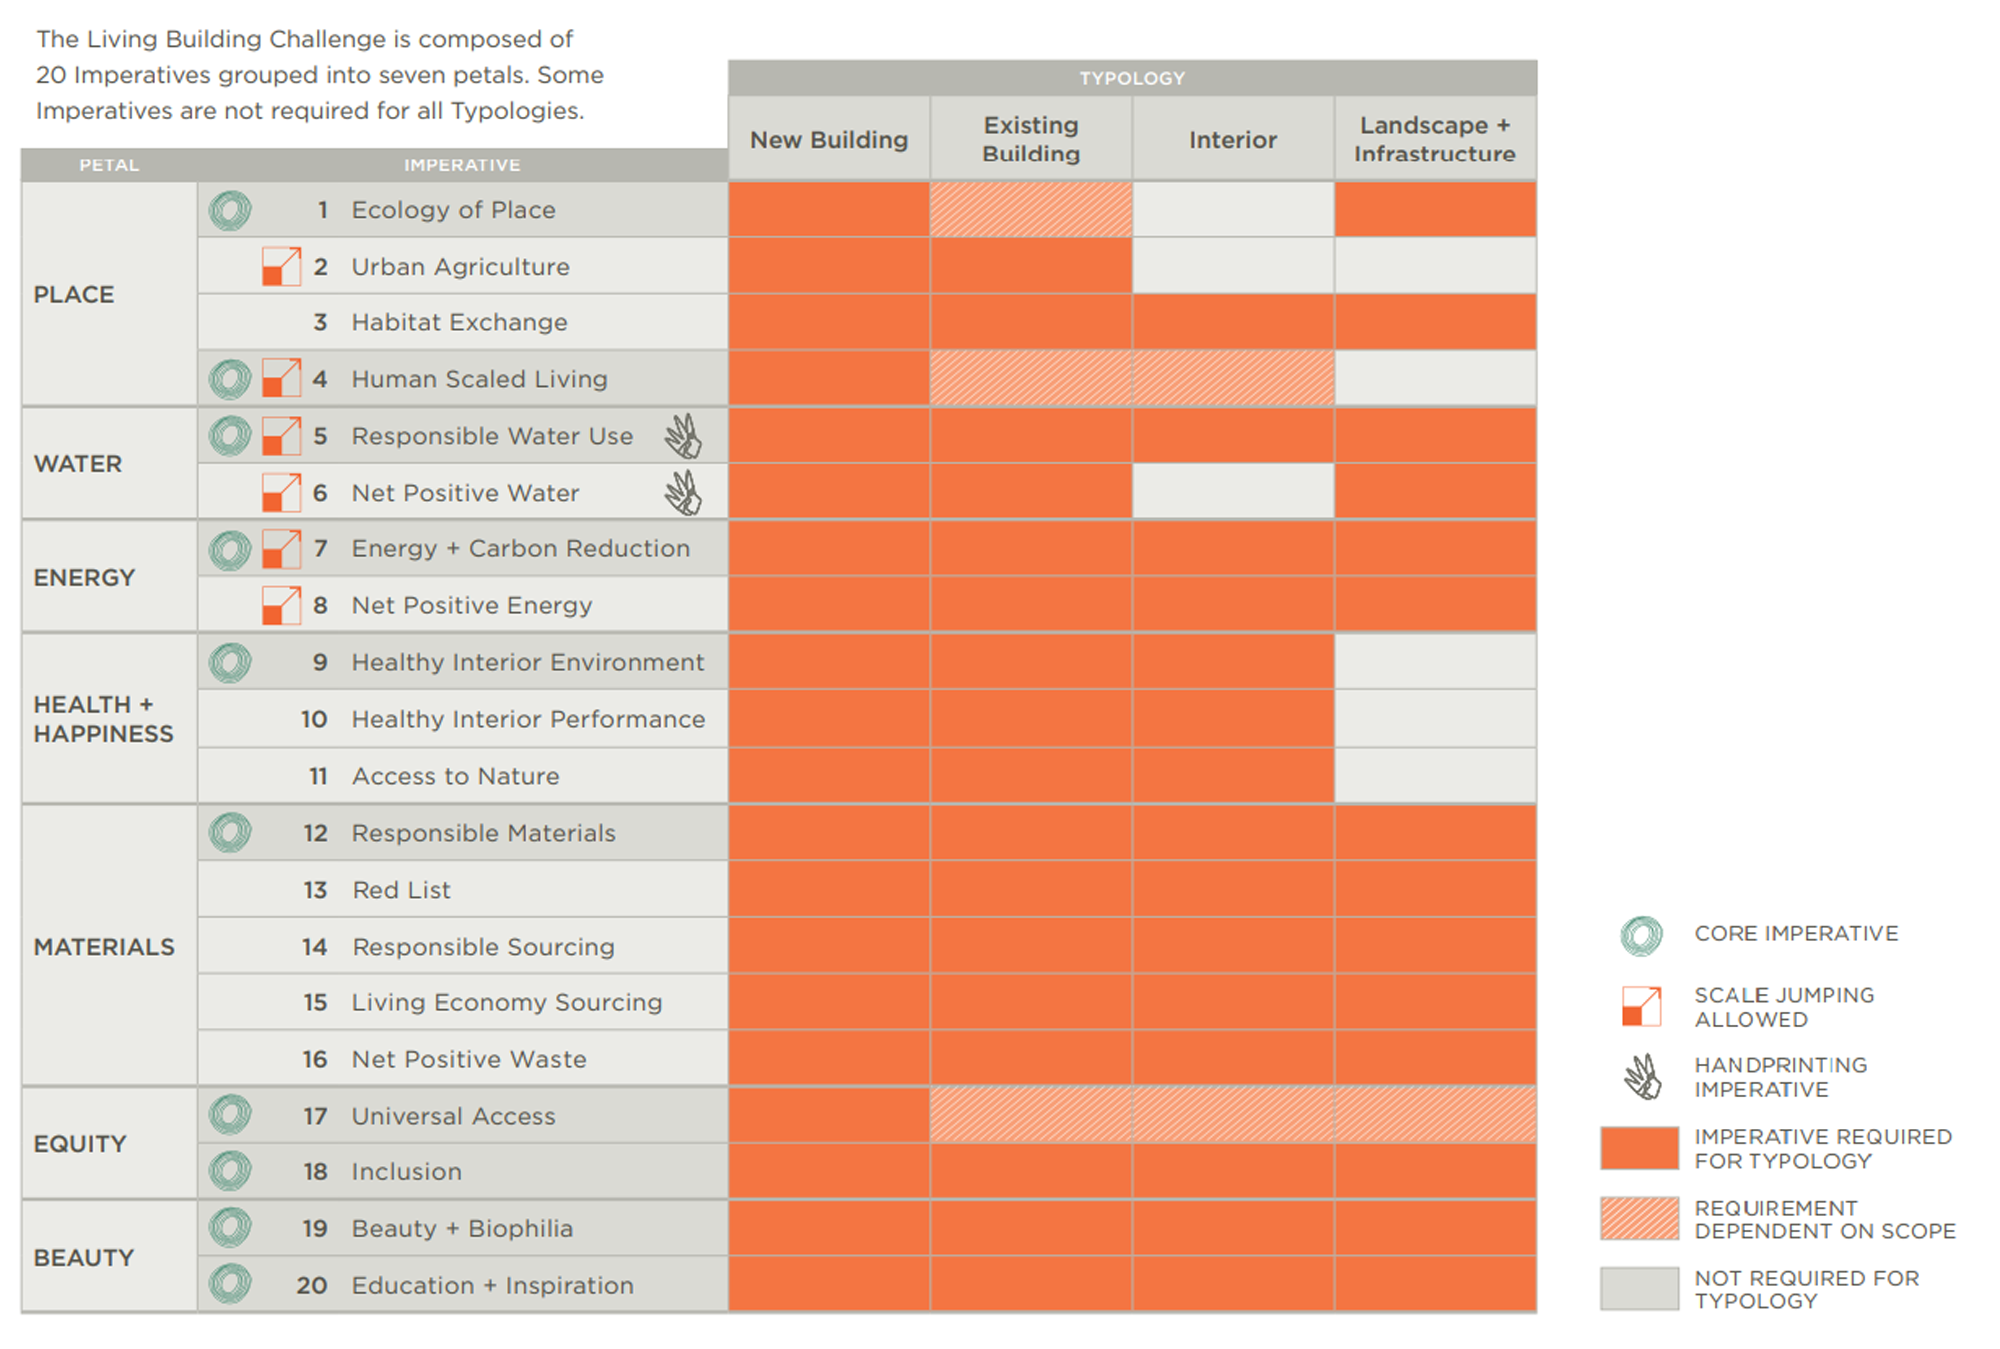Click the handprinting hand icon on Net Positive Water

click(684, 493)
